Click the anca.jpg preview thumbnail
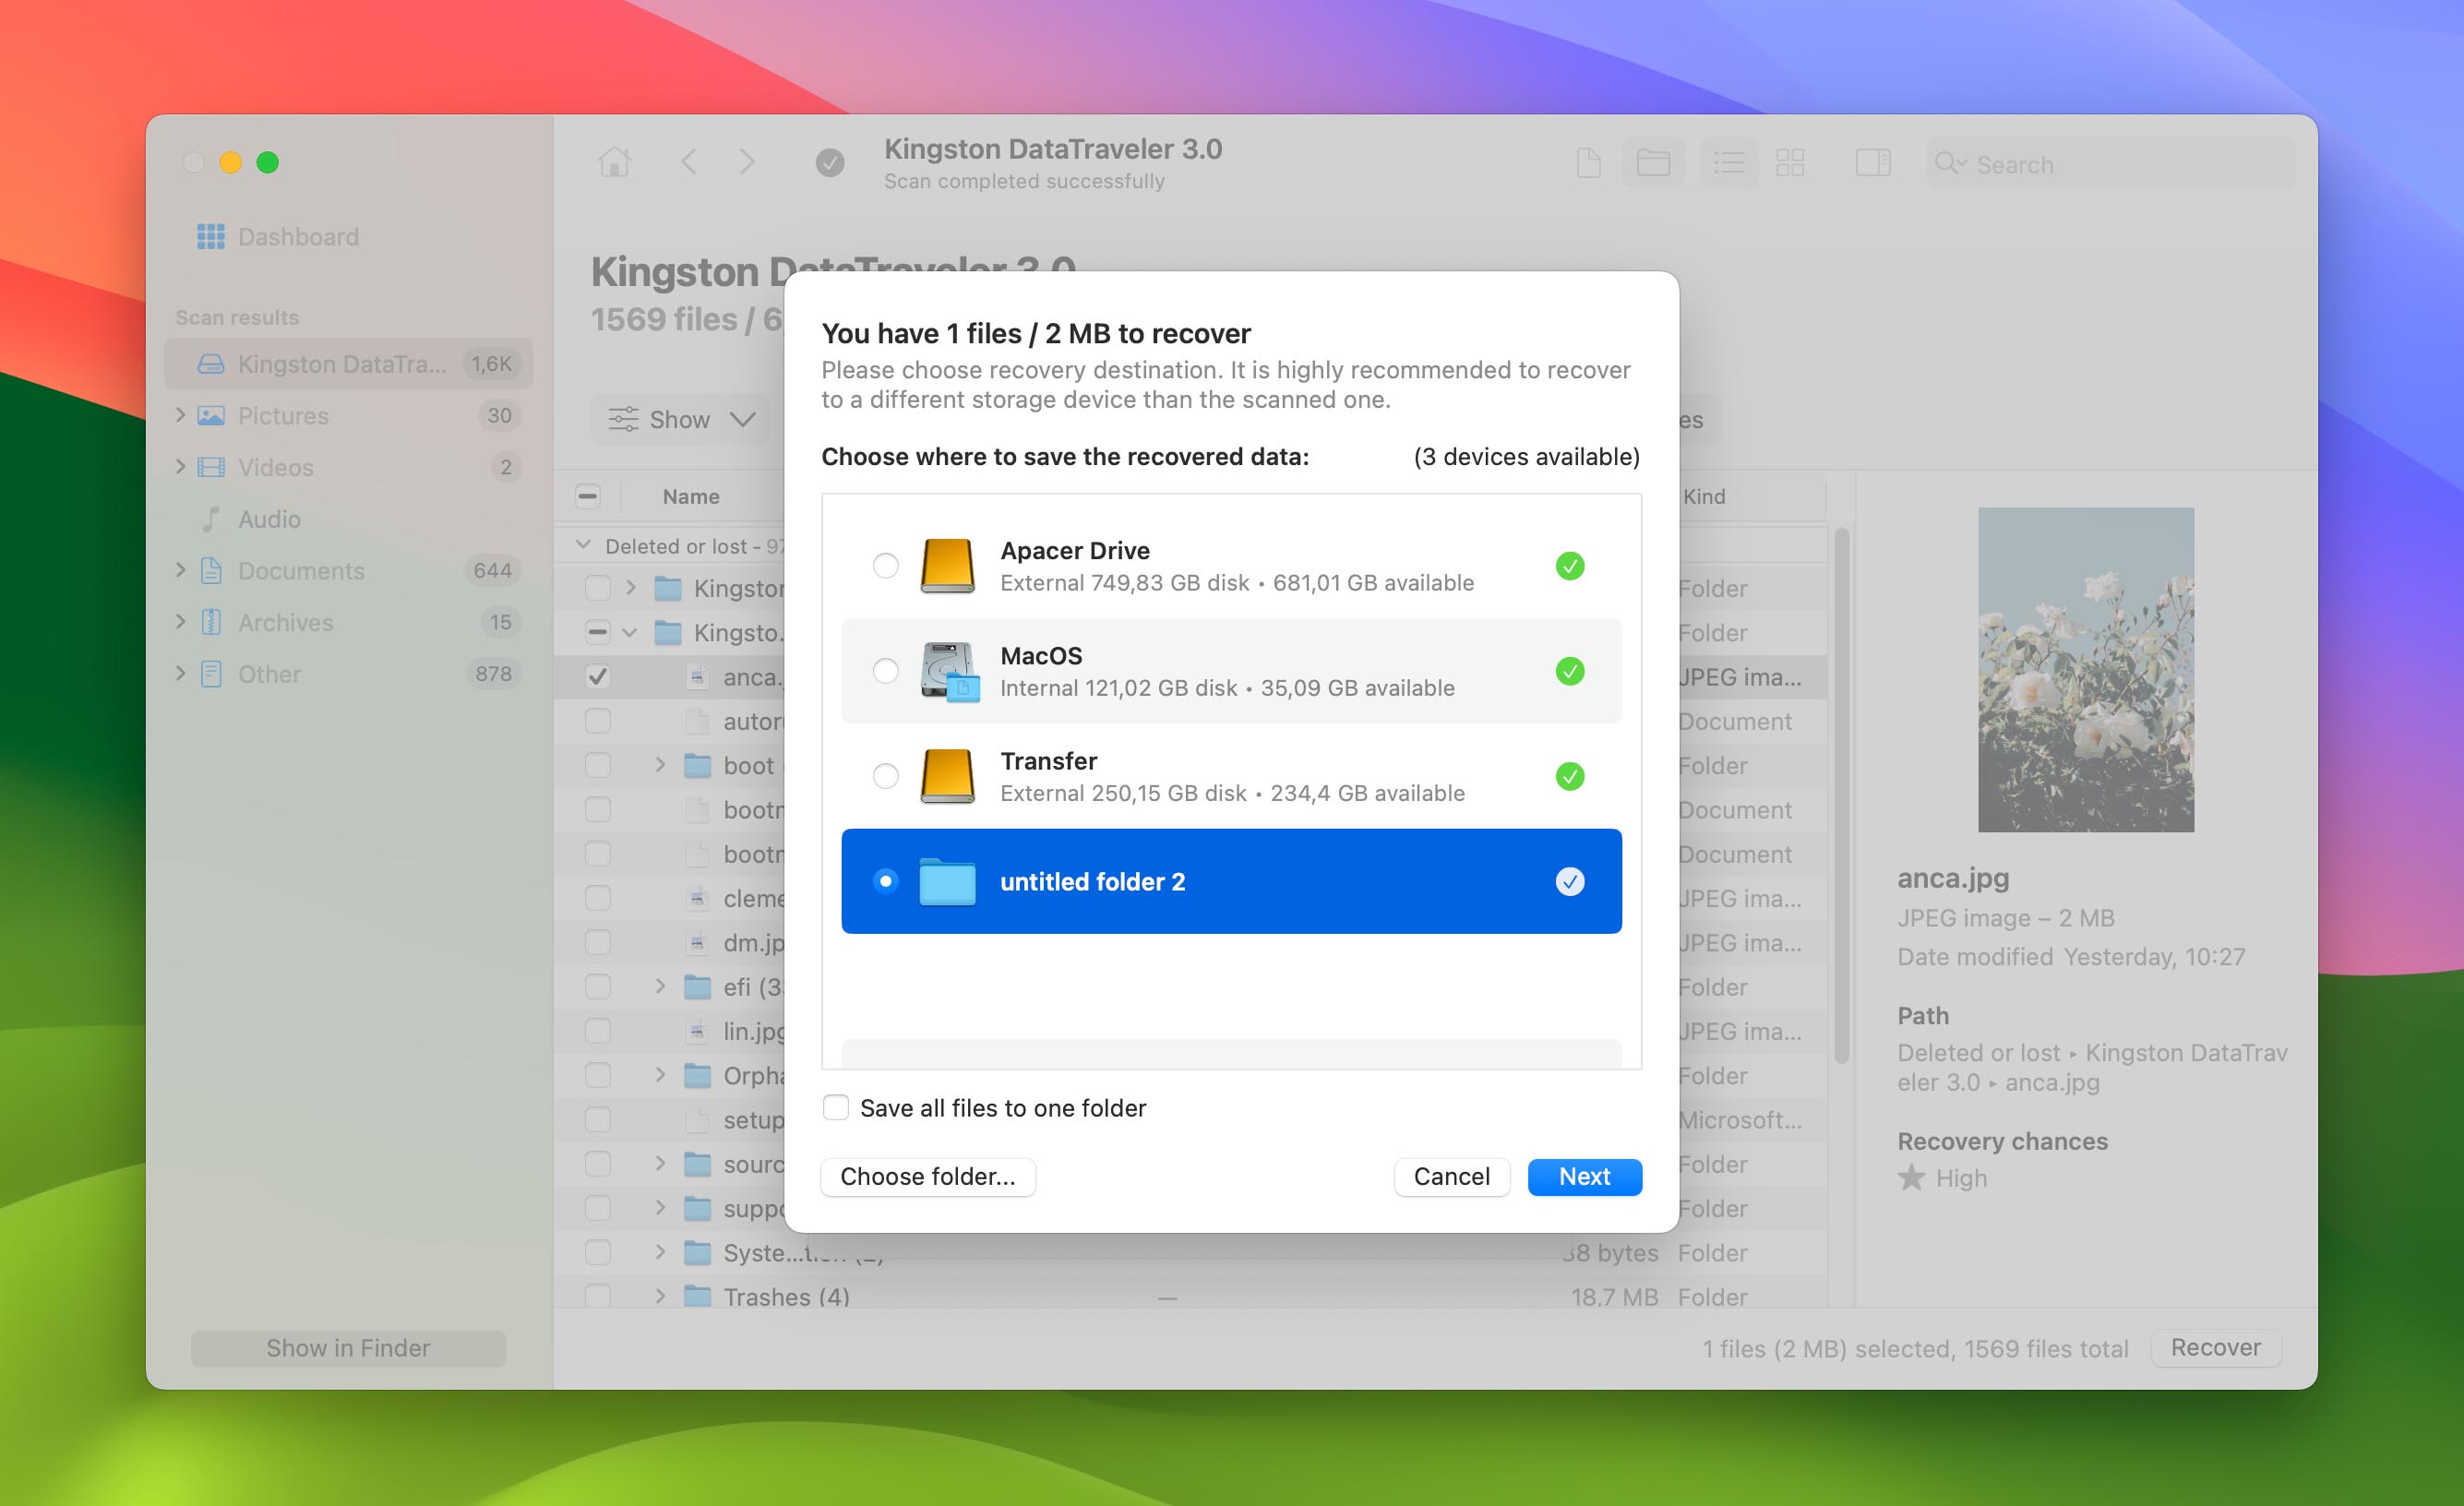2464x1506 pixels. click(x=2086, y=670)
